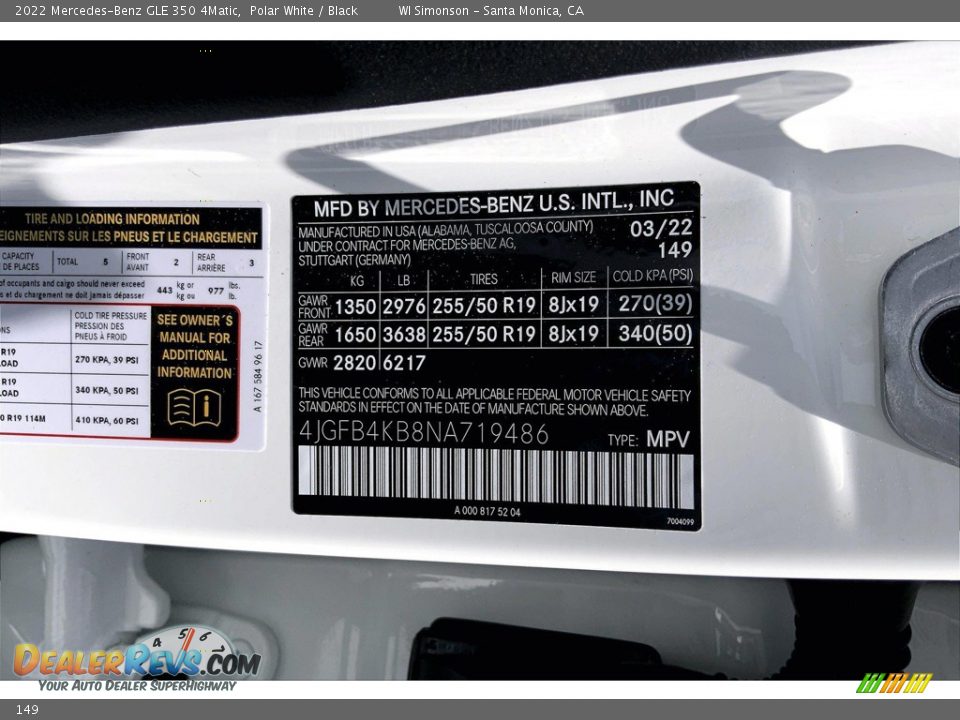Viewport: 960px width, 720px height.
Task: Click 'COLD TIRE PRESSURE' heading on tire label
Action: (x=111, y=316)
